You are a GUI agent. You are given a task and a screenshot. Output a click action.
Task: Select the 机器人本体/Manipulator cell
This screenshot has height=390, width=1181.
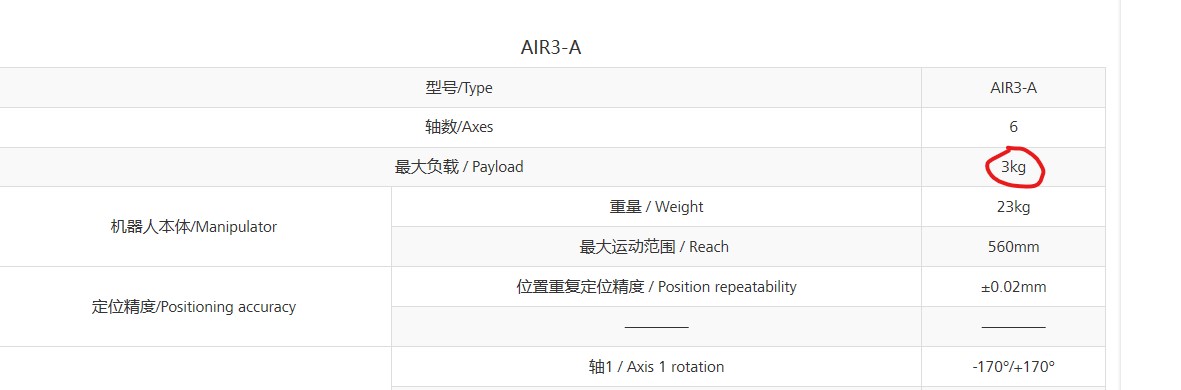point(194,227)
